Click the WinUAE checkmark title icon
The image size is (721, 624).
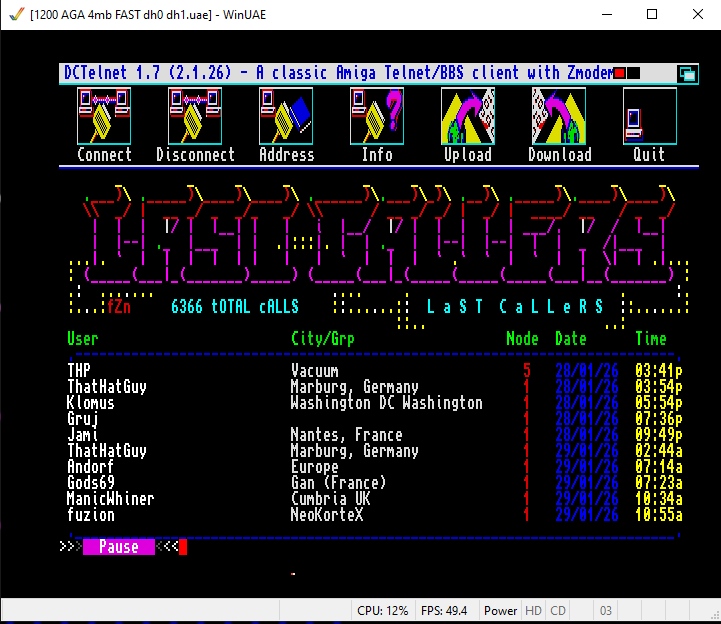[x=16, y=14]
